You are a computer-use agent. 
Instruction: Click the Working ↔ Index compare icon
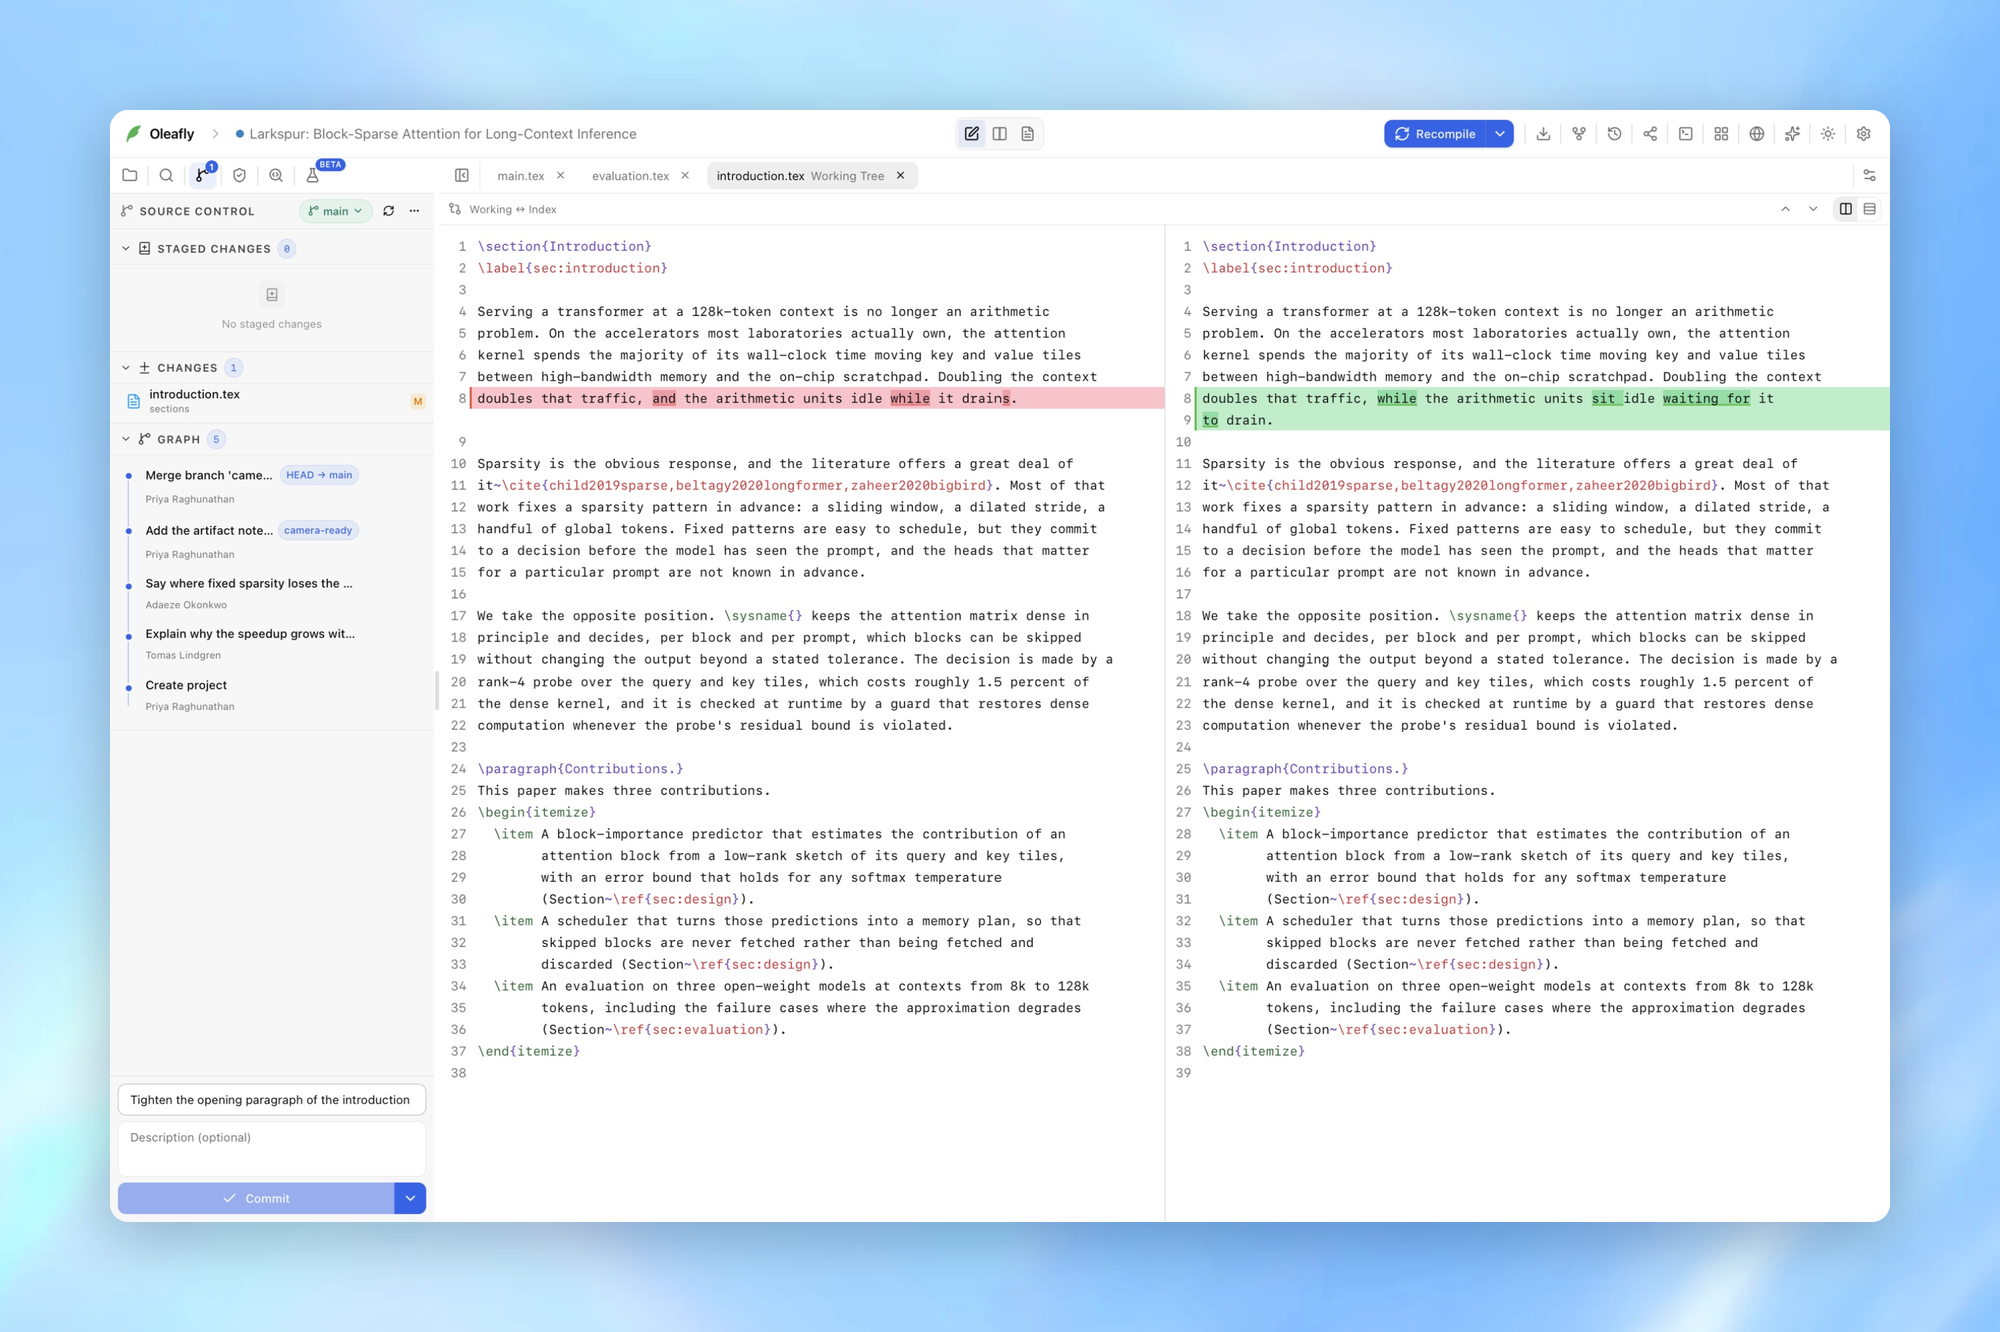(x=455, y=209)
